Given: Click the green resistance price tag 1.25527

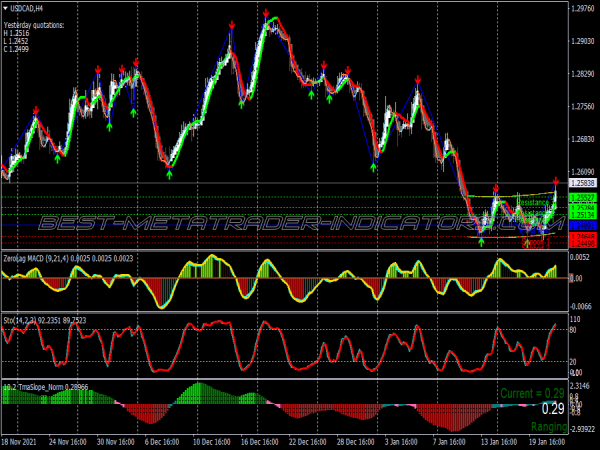Looking at the screenshot, I should point(583,198).
